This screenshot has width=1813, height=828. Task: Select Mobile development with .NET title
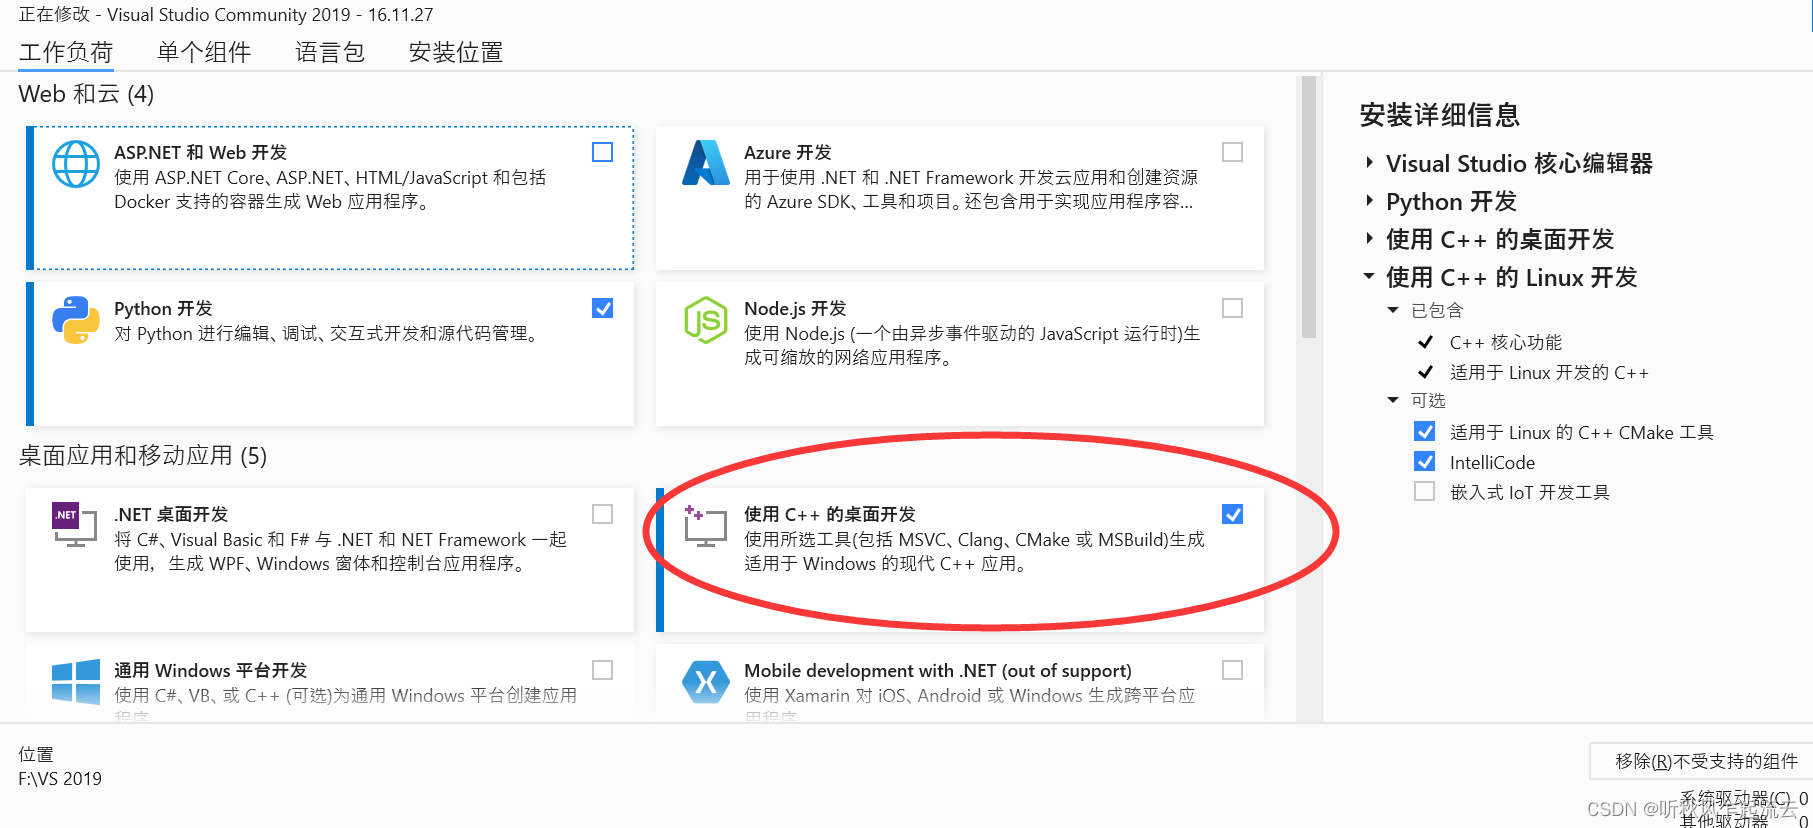click(x=938, y=670)
